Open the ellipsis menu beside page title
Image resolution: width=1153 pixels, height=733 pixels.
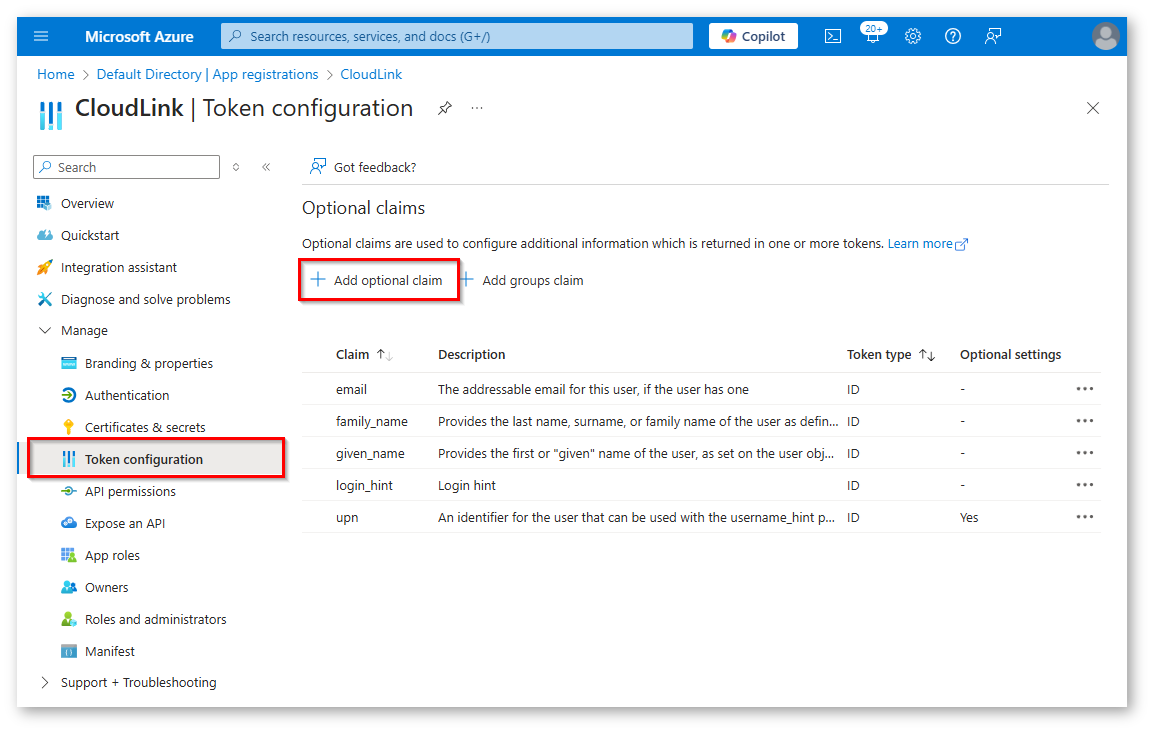477,108
